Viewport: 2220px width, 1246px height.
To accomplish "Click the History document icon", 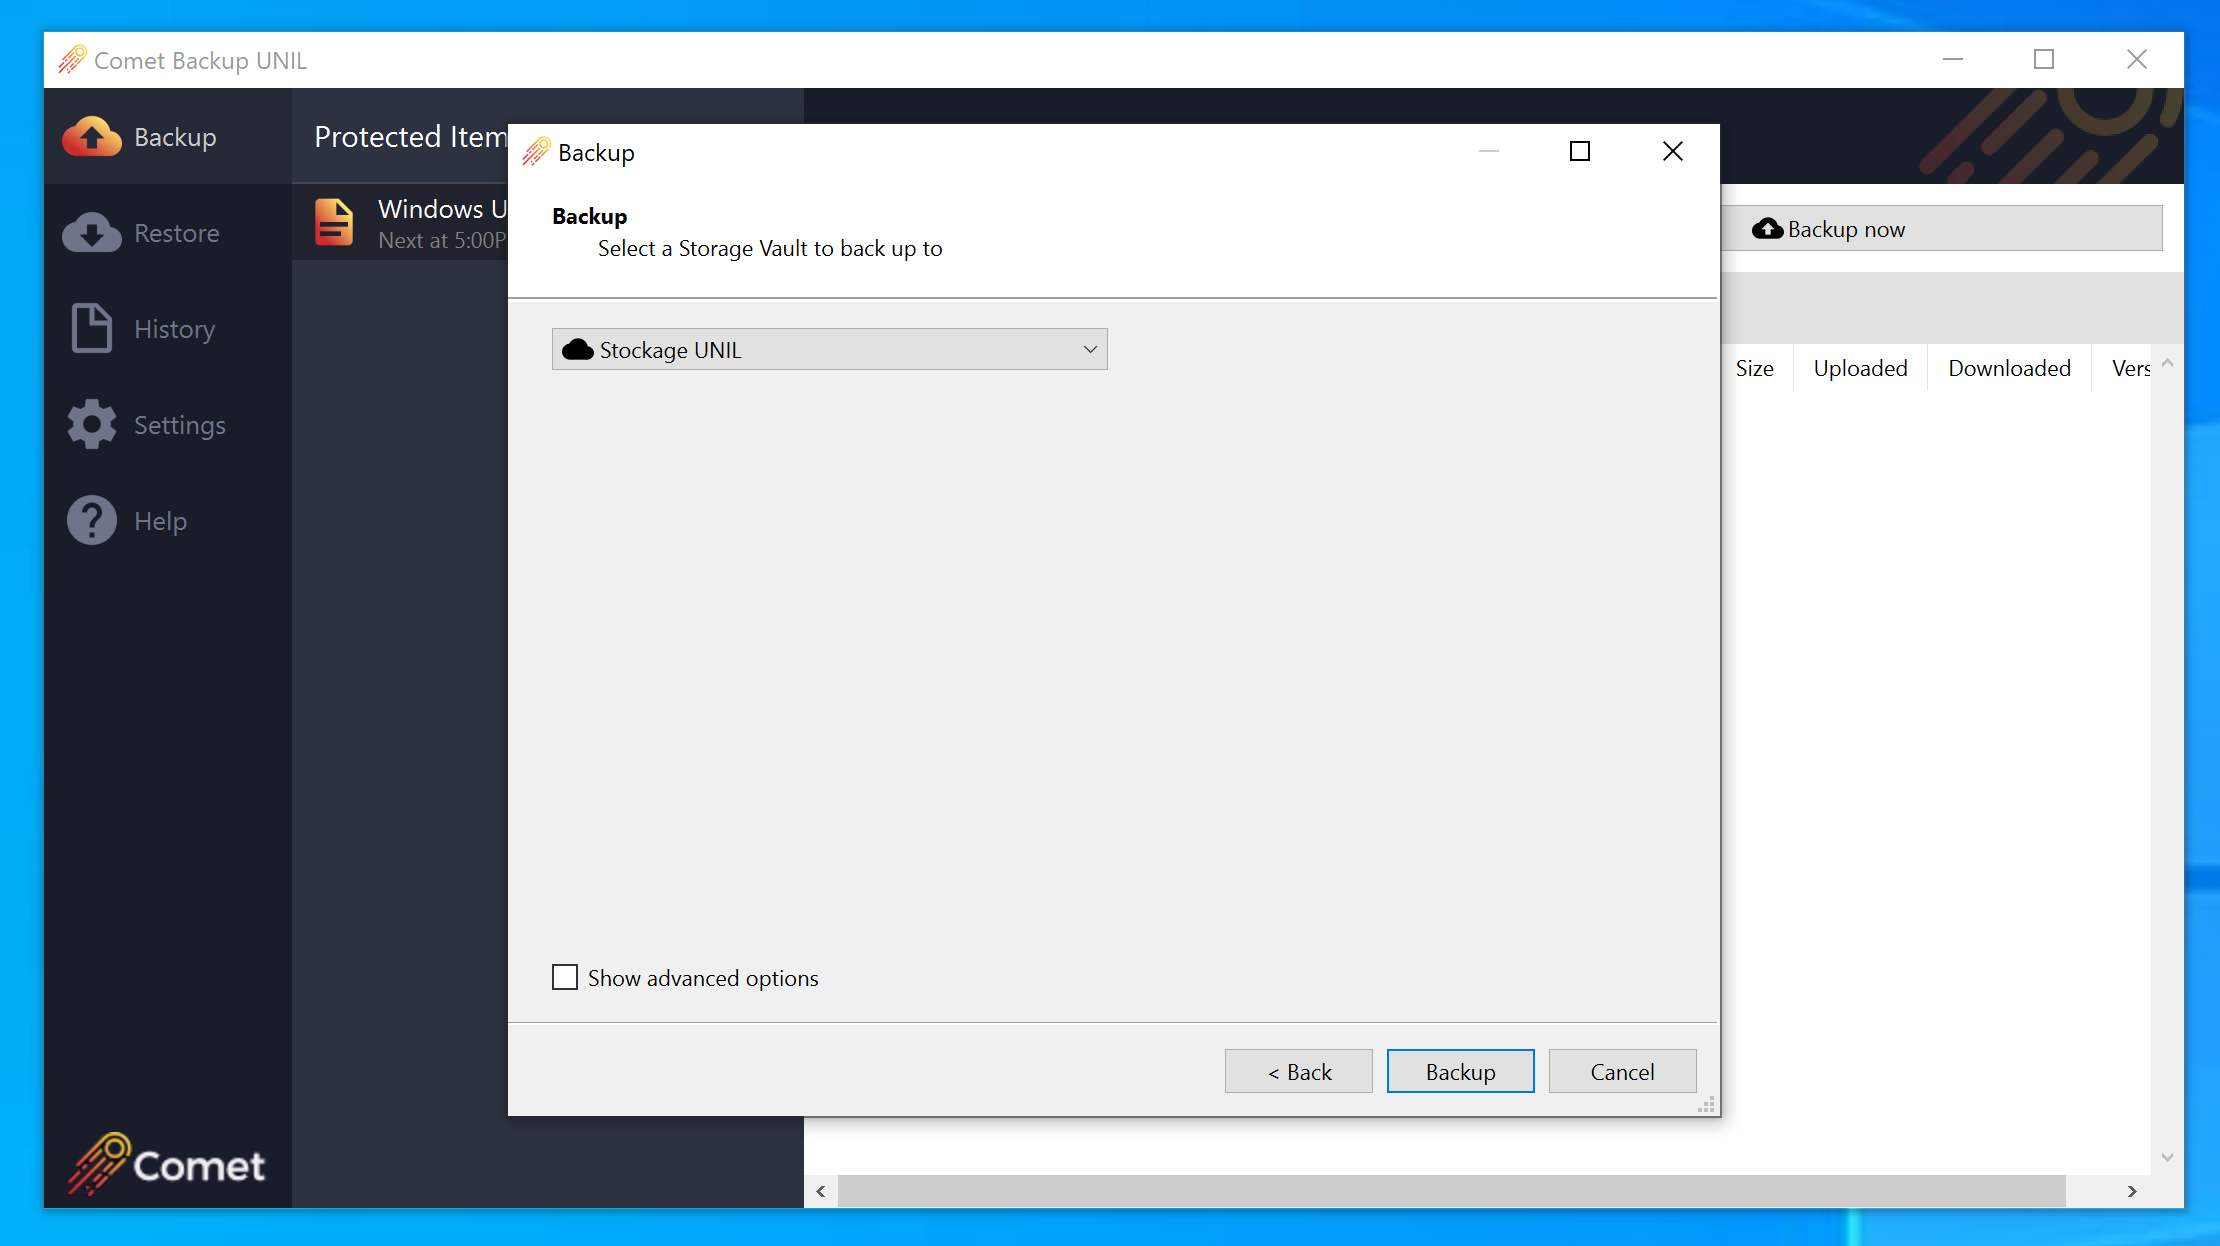I will pos(92,328).
